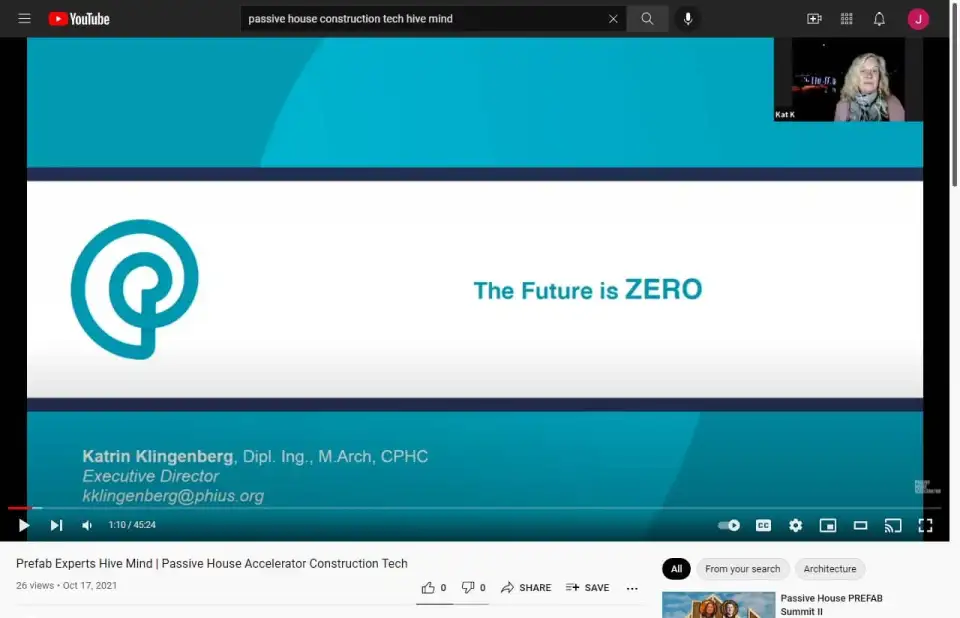Screen dimensions: 960x618
Task: Open the account avatar menu
Action: pyautogui.click(x=918, y=19)
